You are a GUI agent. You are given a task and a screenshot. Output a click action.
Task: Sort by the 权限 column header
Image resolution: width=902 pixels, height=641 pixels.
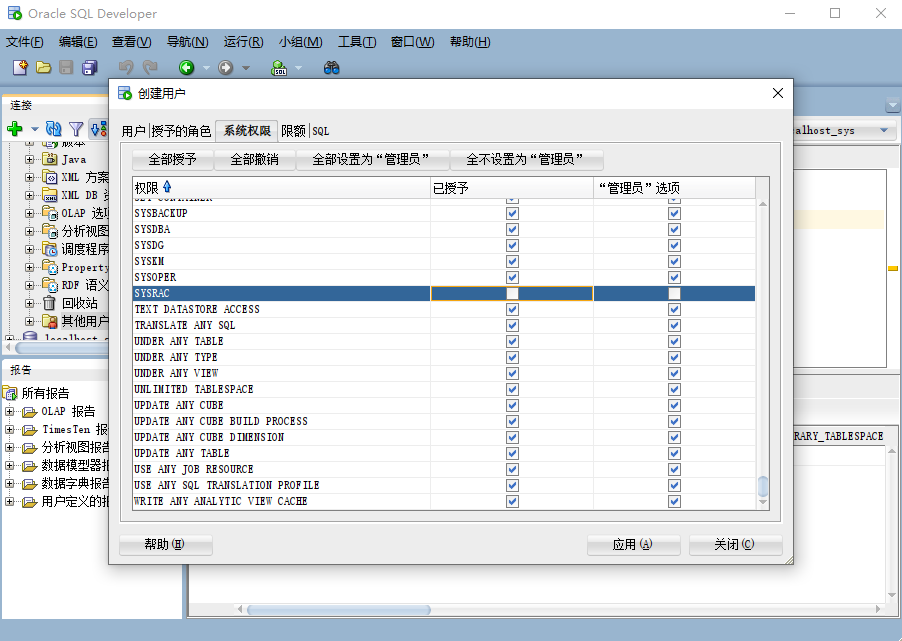[x=281, y=188]
